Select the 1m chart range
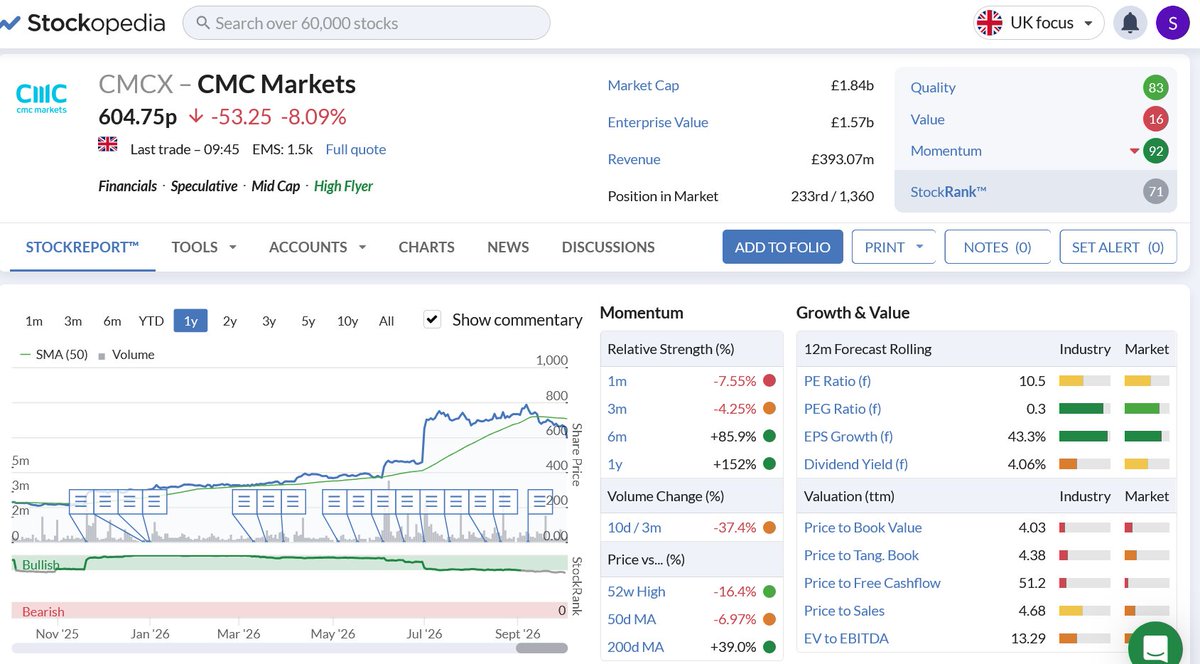1200x664 pixels. point(34,321)
